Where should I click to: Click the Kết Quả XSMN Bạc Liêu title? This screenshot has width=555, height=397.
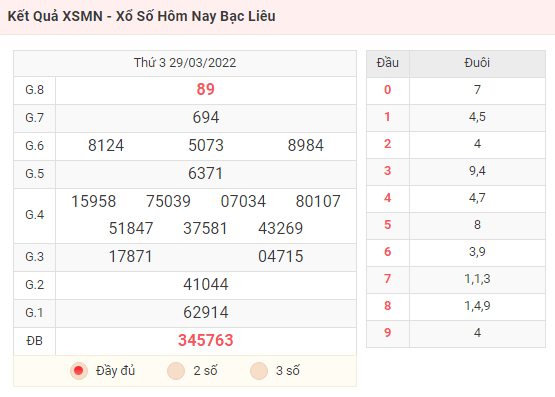[x=142, y=16]
